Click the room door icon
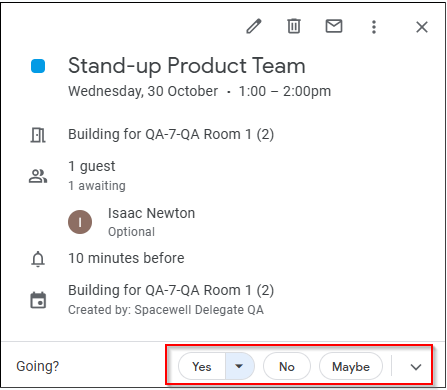The image size is (447, 390). click(38, 135)
